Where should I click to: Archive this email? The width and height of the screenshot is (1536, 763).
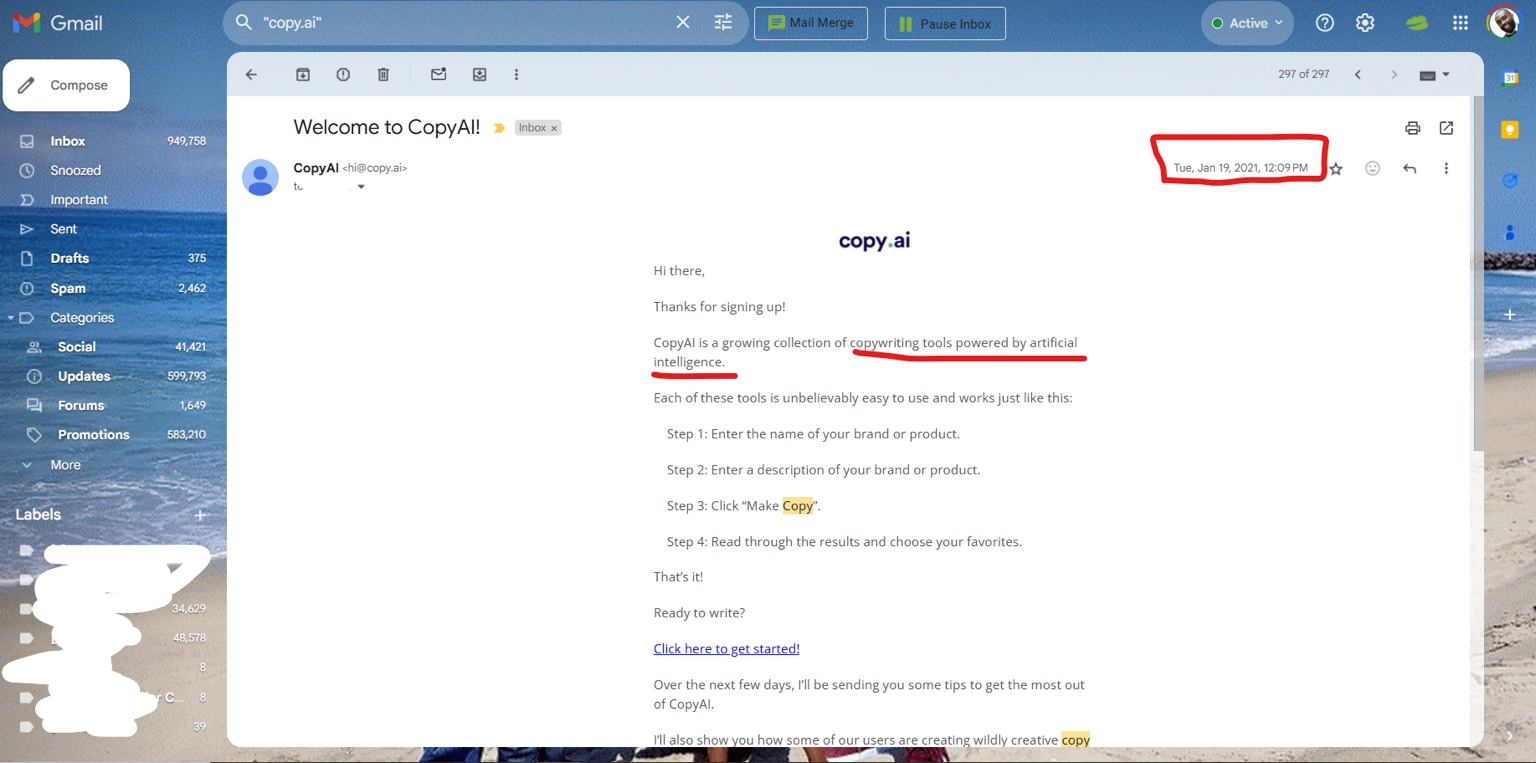click(303, 74)
